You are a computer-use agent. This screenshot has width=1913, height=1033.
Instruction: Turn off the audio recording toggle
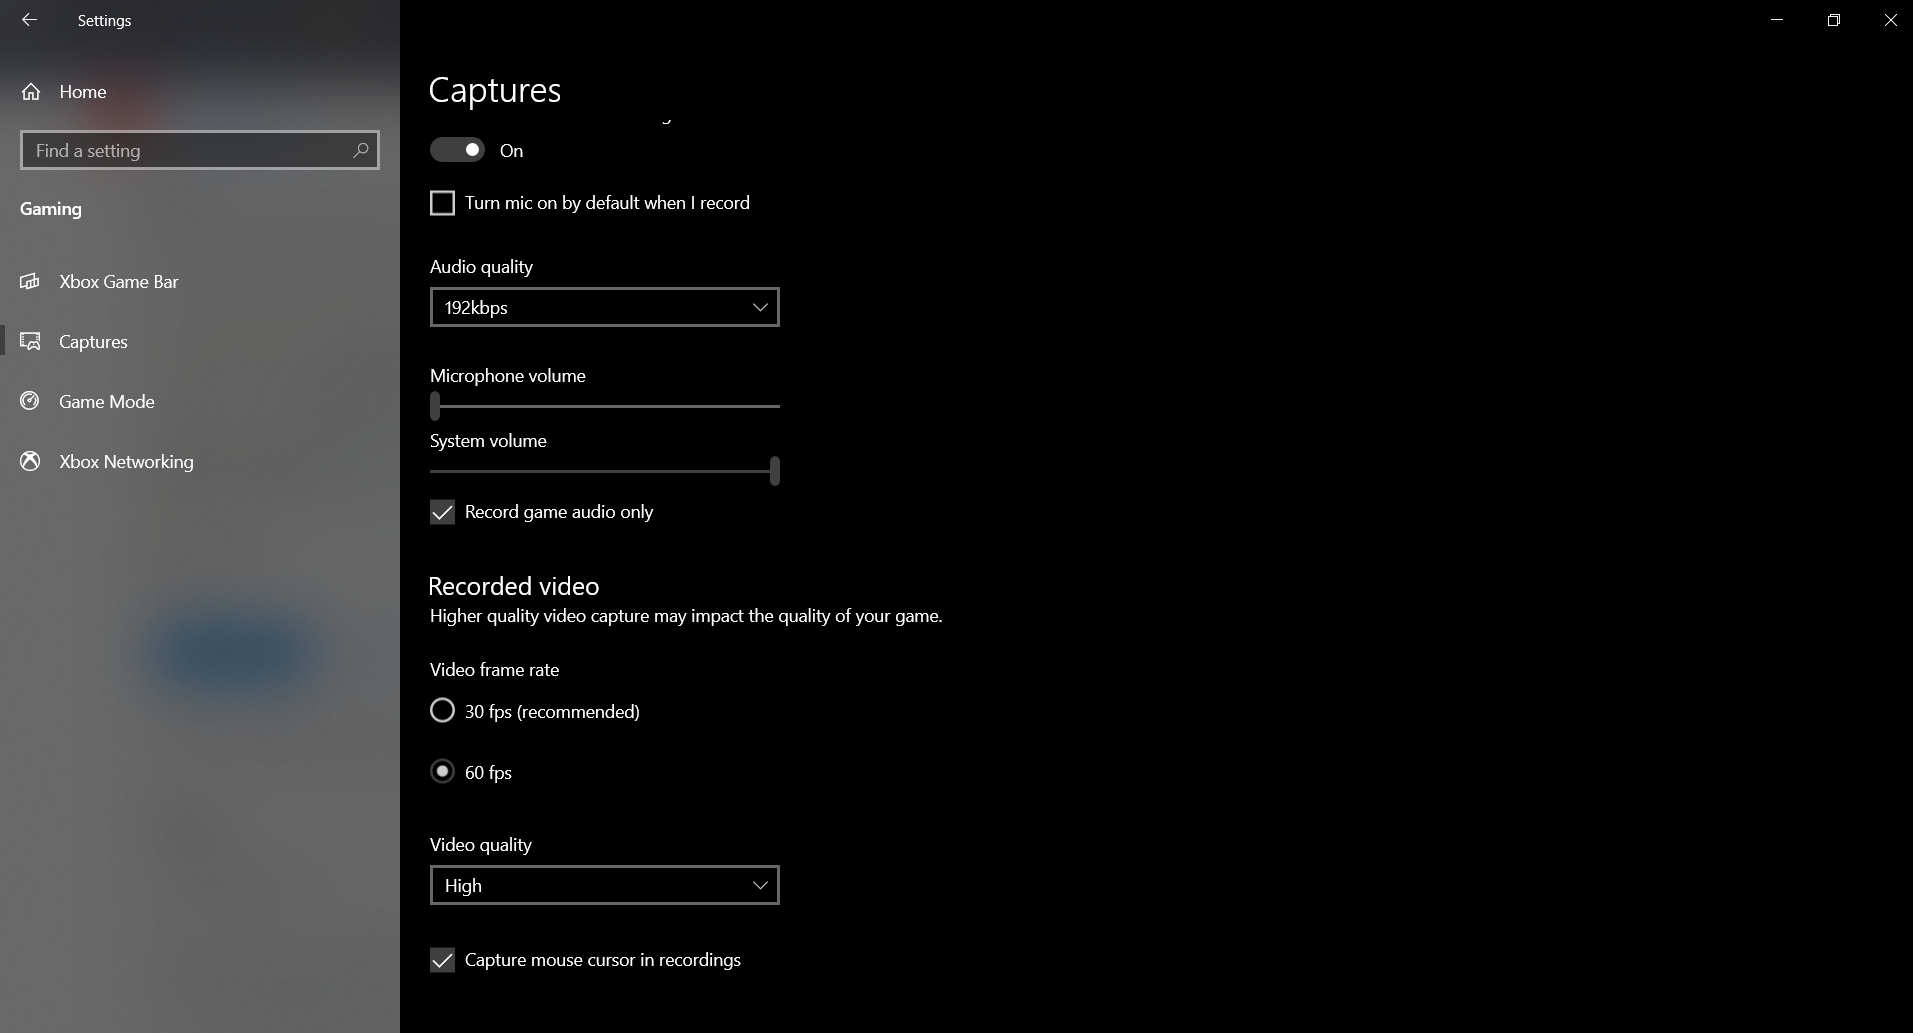coord(457,150)
